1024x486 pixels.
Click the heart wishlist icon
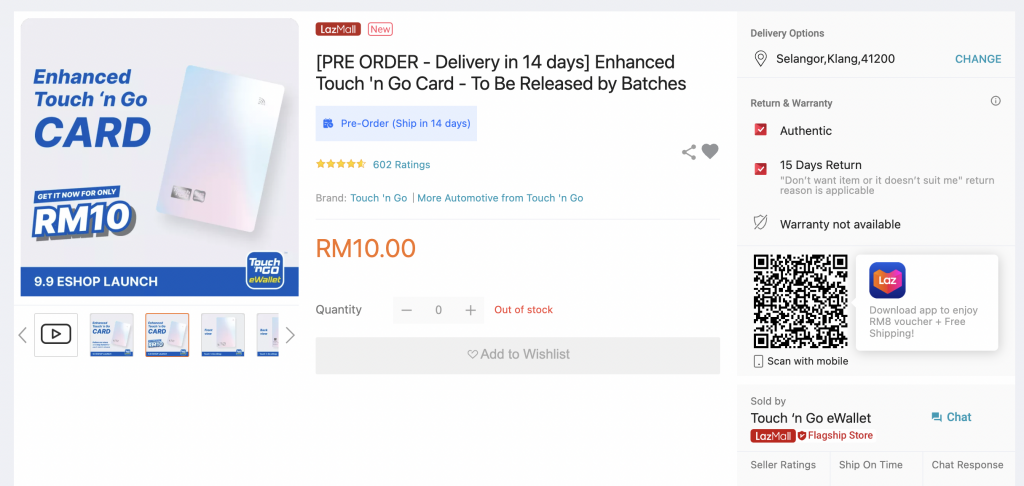[710, 152]
